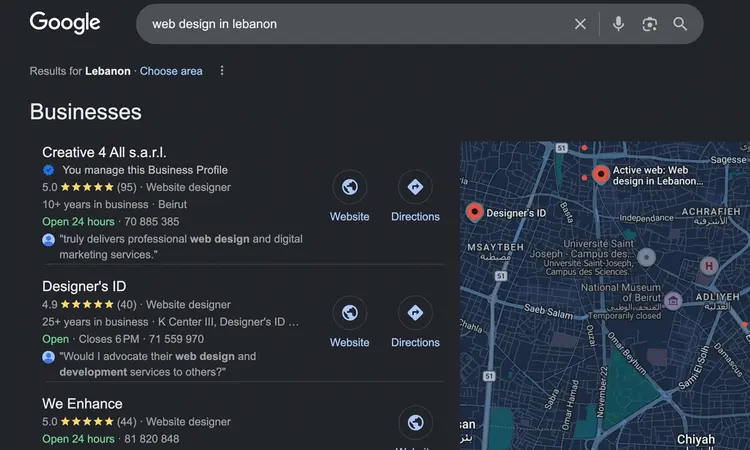
Task: Open Designer's ID website globe icon
Action: tap(349, 313)
